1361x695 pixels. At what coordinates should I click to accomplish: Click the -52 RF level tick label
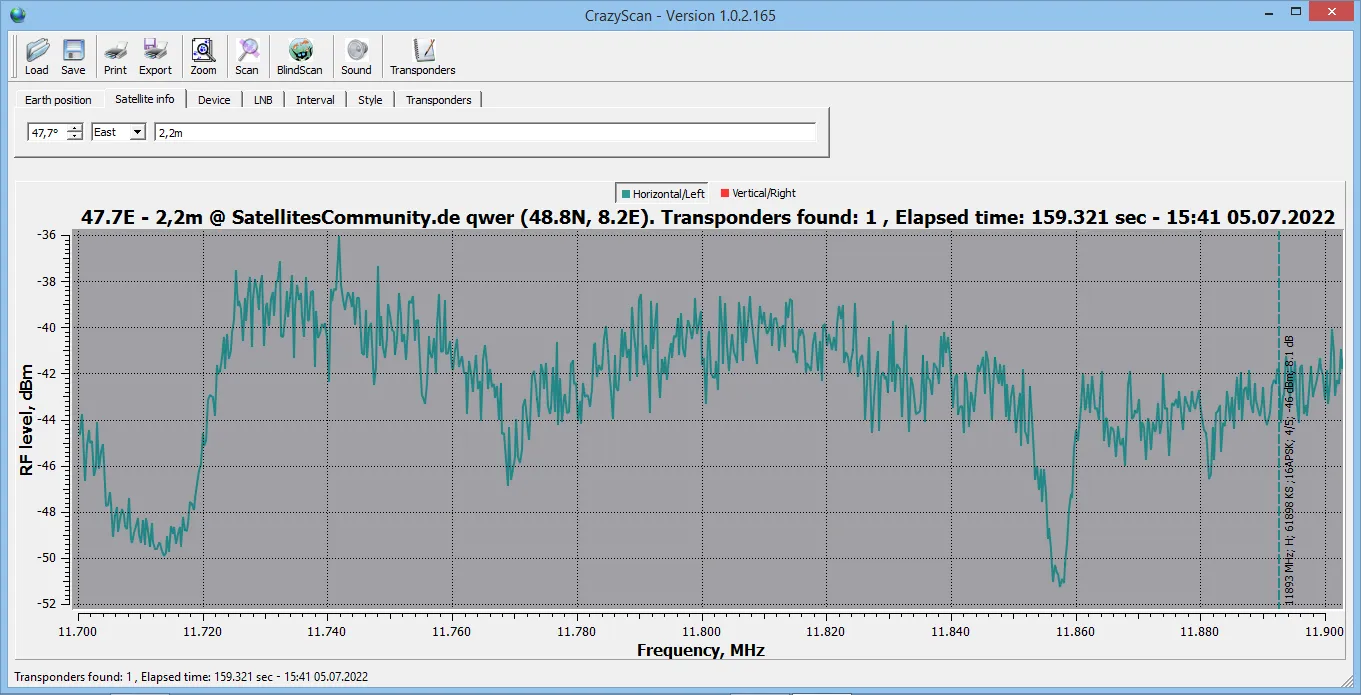click(48, 604)
